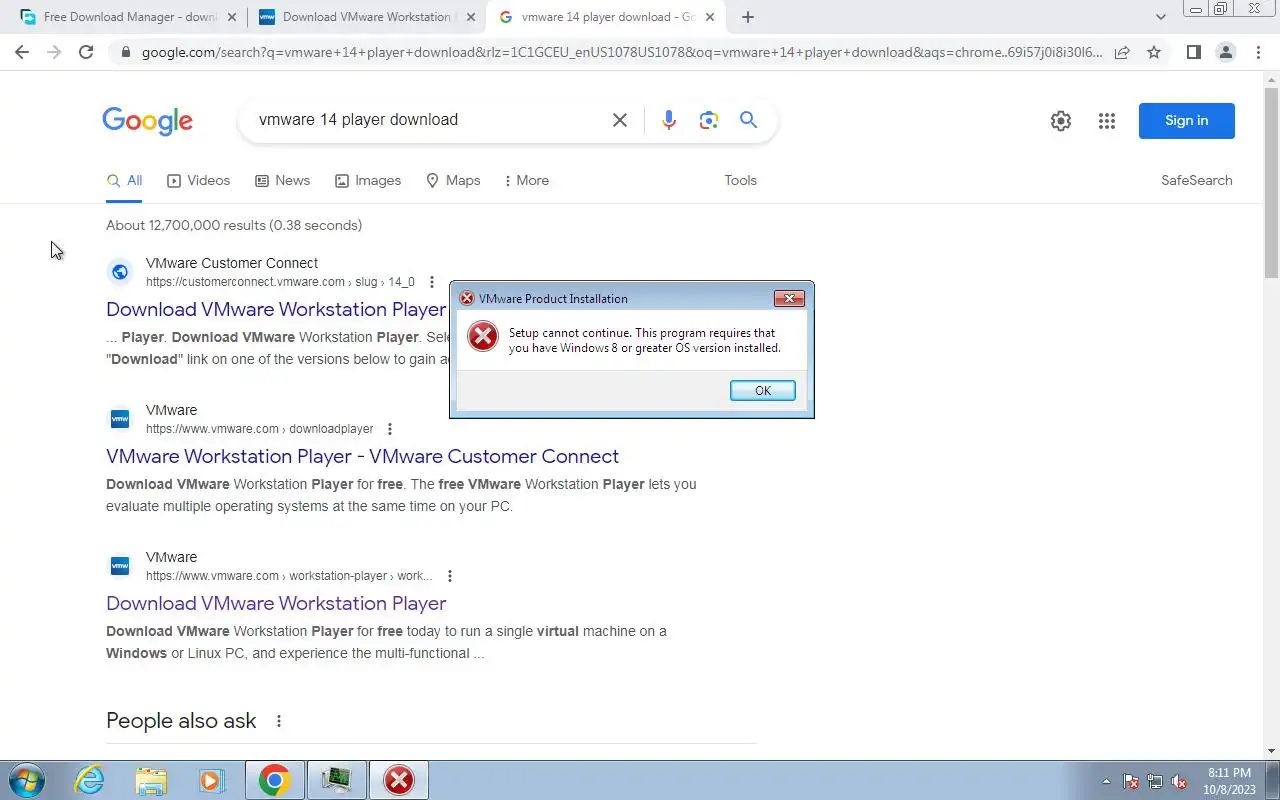Close the VMware Product Installation dialog
Image resolution: width=1280 pixels, height=800 pixels.
click(789, 298)
